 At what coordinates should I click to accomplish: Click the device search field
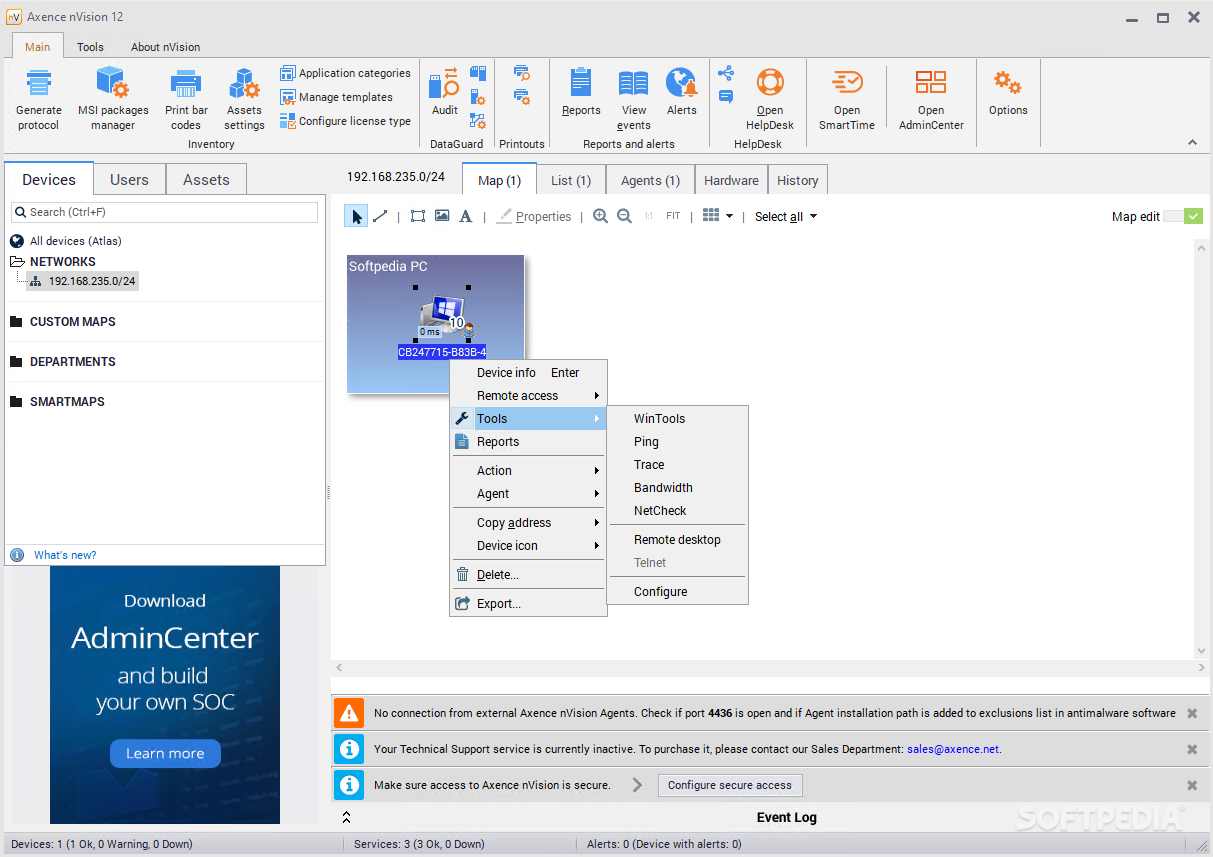pos(165,212)
